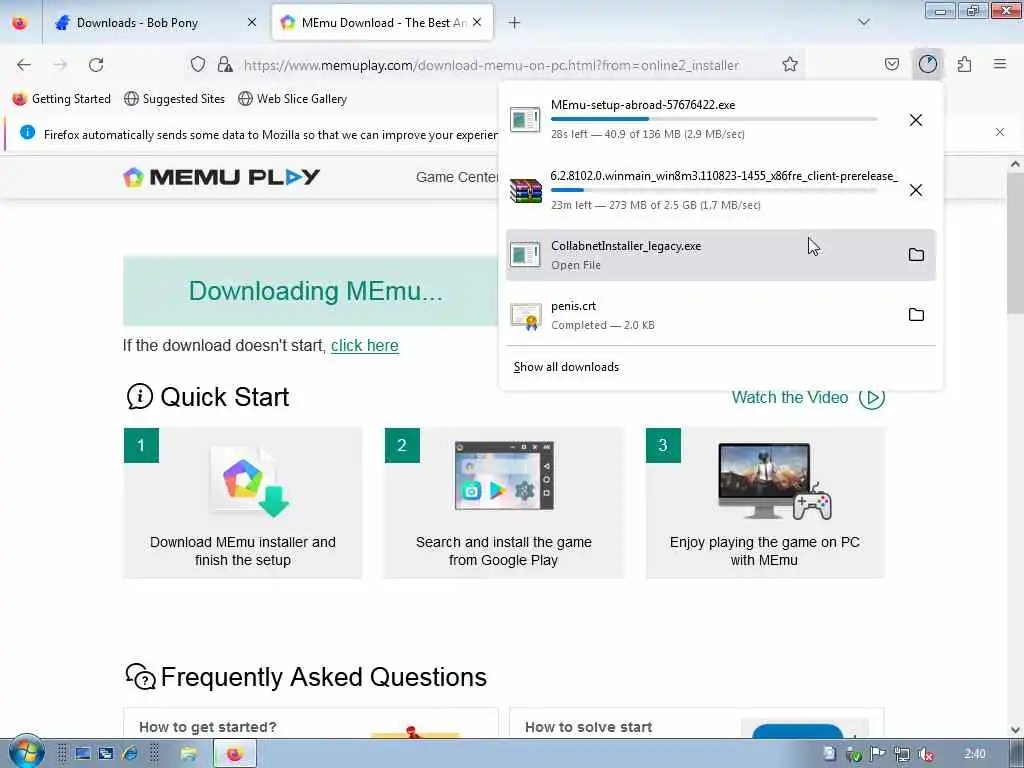Click the Firefox taskbar button
Viewport: 1024px width, 768px height.
click(235, 754)
